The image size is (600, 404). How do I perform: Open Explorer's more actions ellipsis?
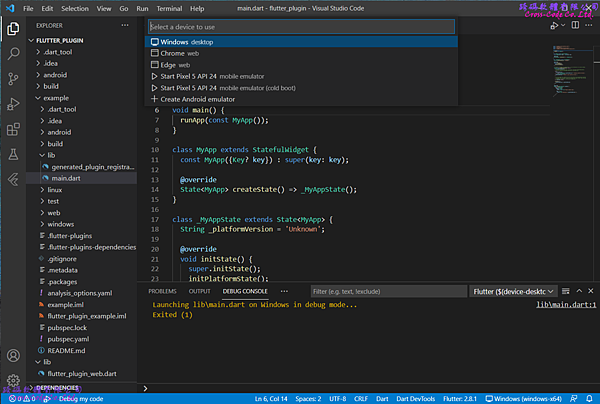(x=127, y=25)
